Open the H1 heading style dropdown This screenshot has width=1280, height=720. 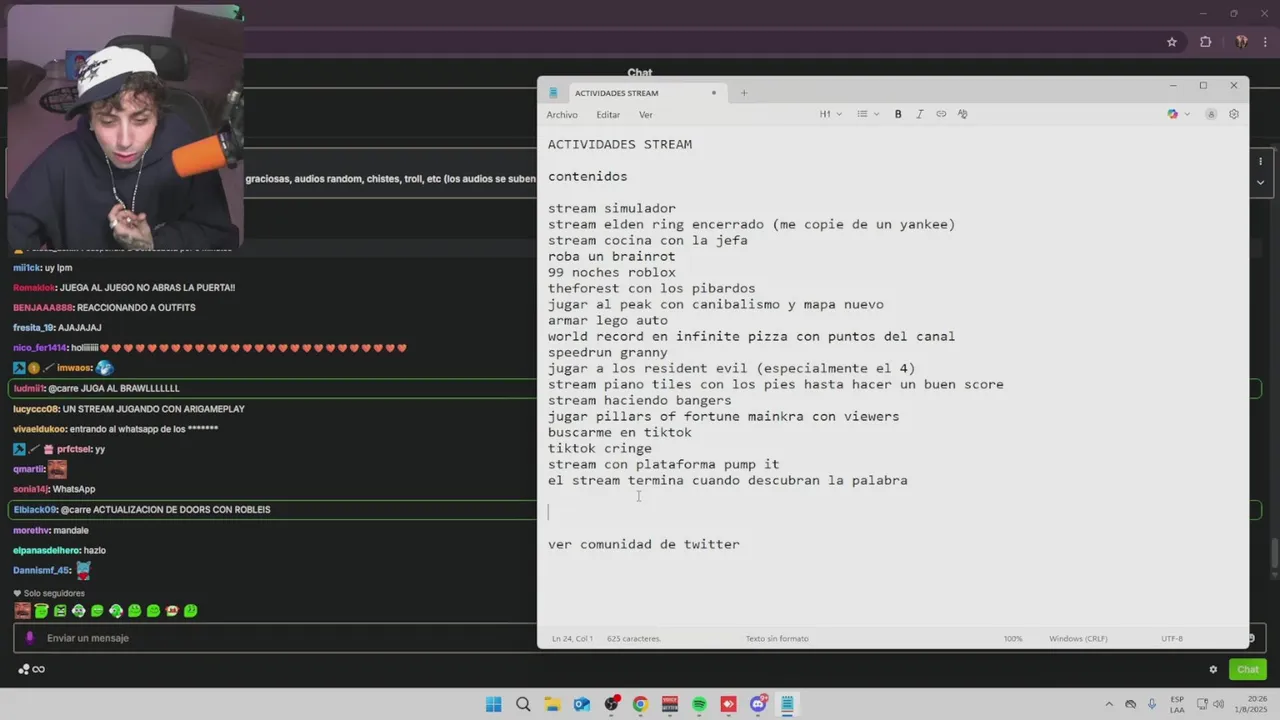[831, 114]
